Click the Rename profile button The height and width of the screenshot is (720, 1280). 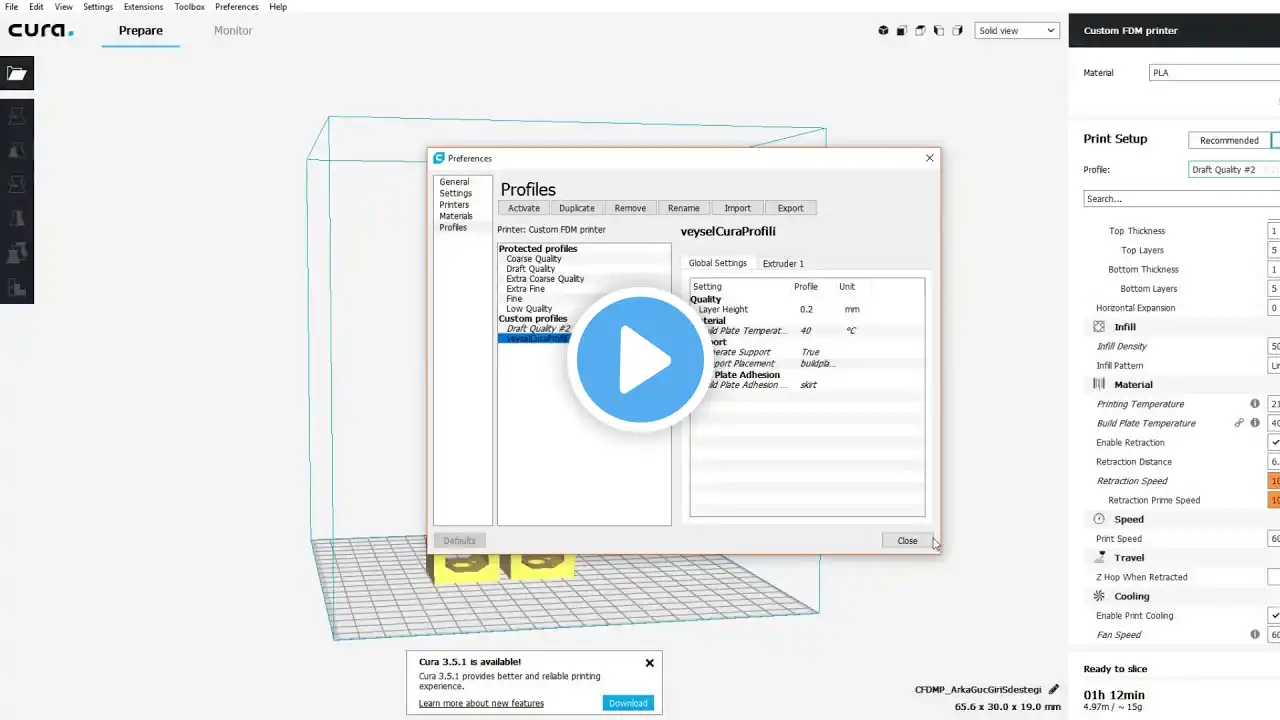[x=684, y=208]
